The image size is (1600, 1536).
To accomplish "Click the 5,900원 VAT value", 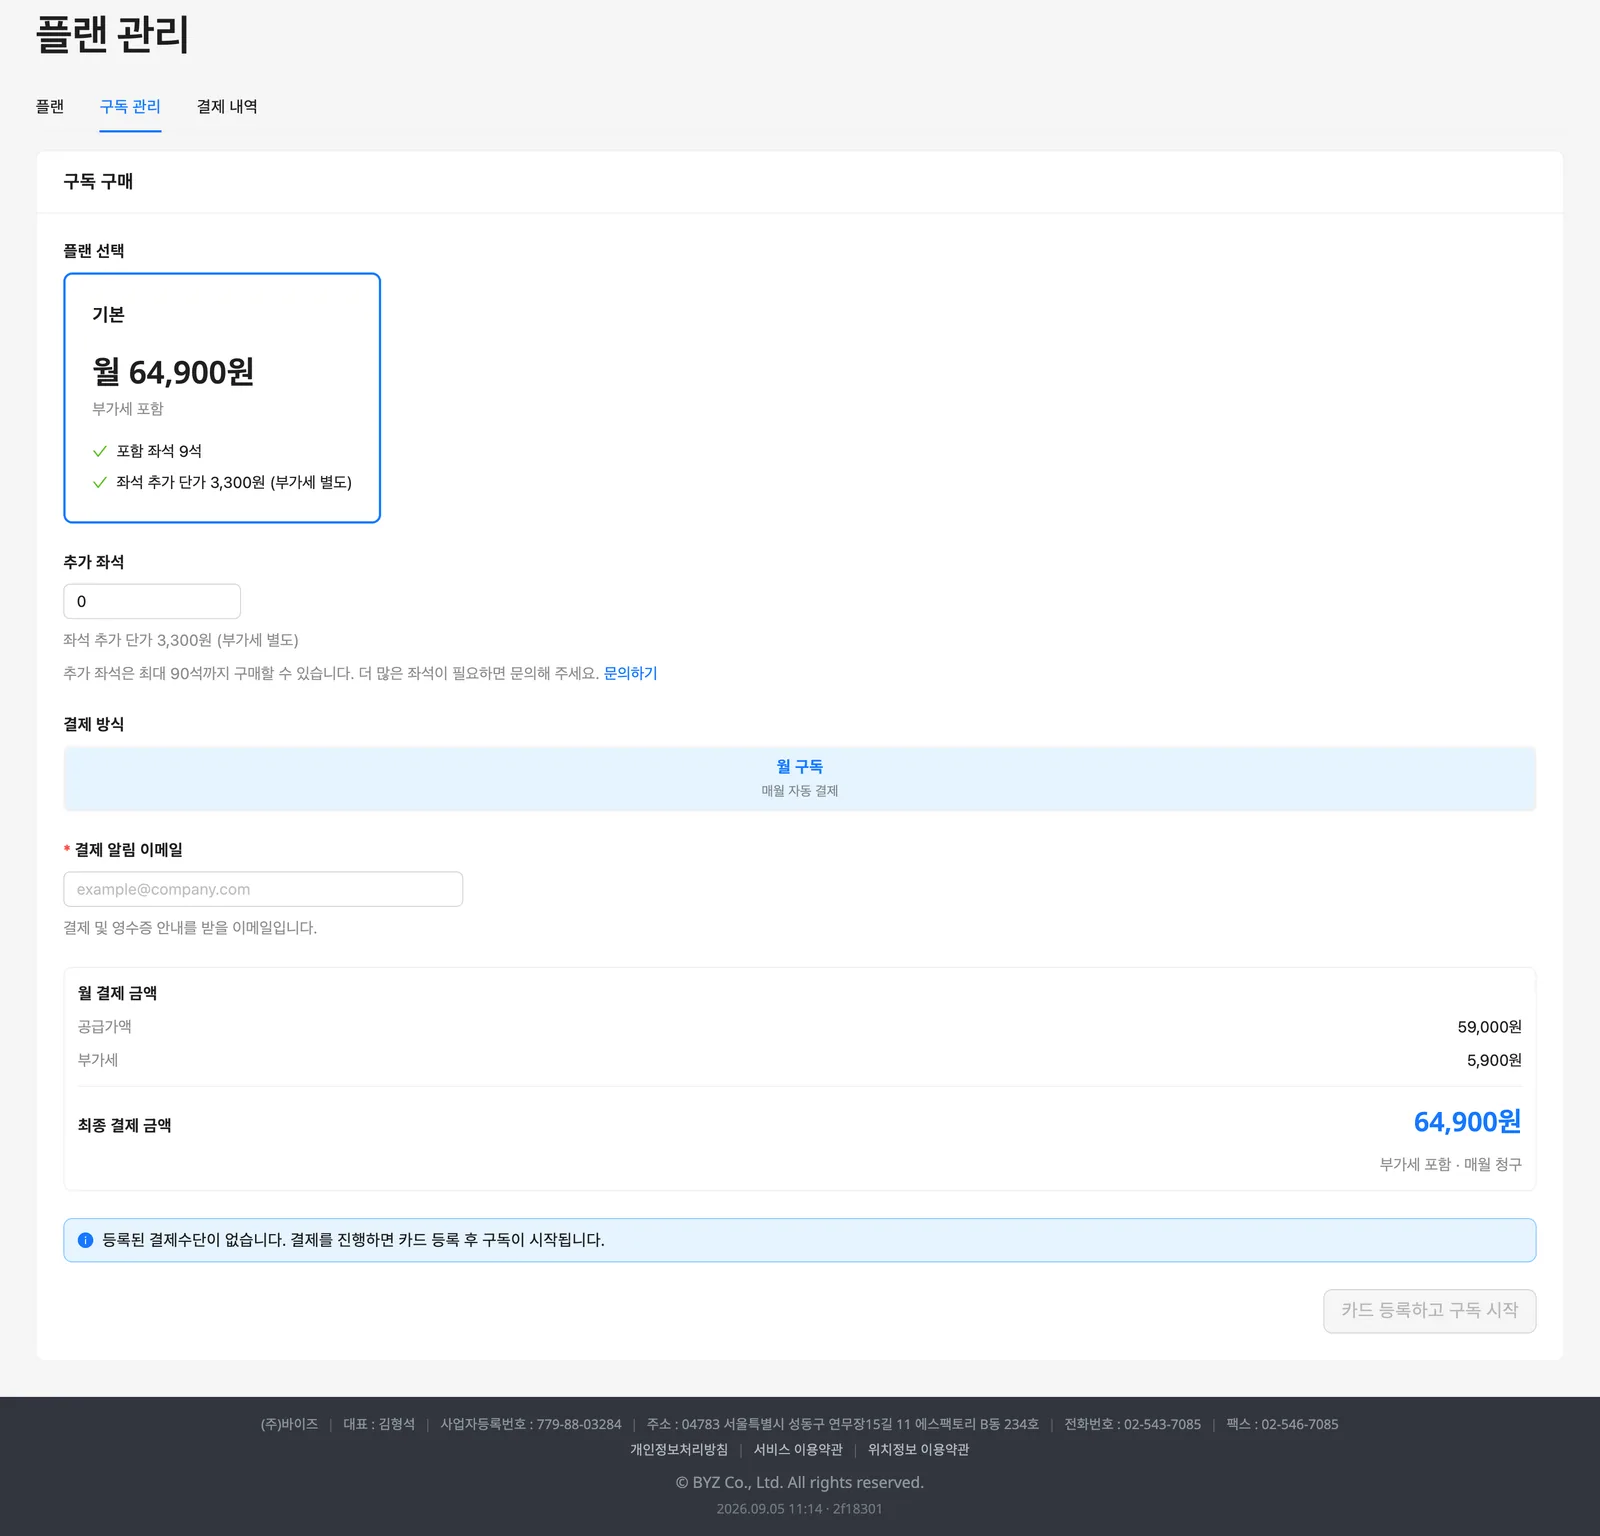I will (x=1494, y=1060).
